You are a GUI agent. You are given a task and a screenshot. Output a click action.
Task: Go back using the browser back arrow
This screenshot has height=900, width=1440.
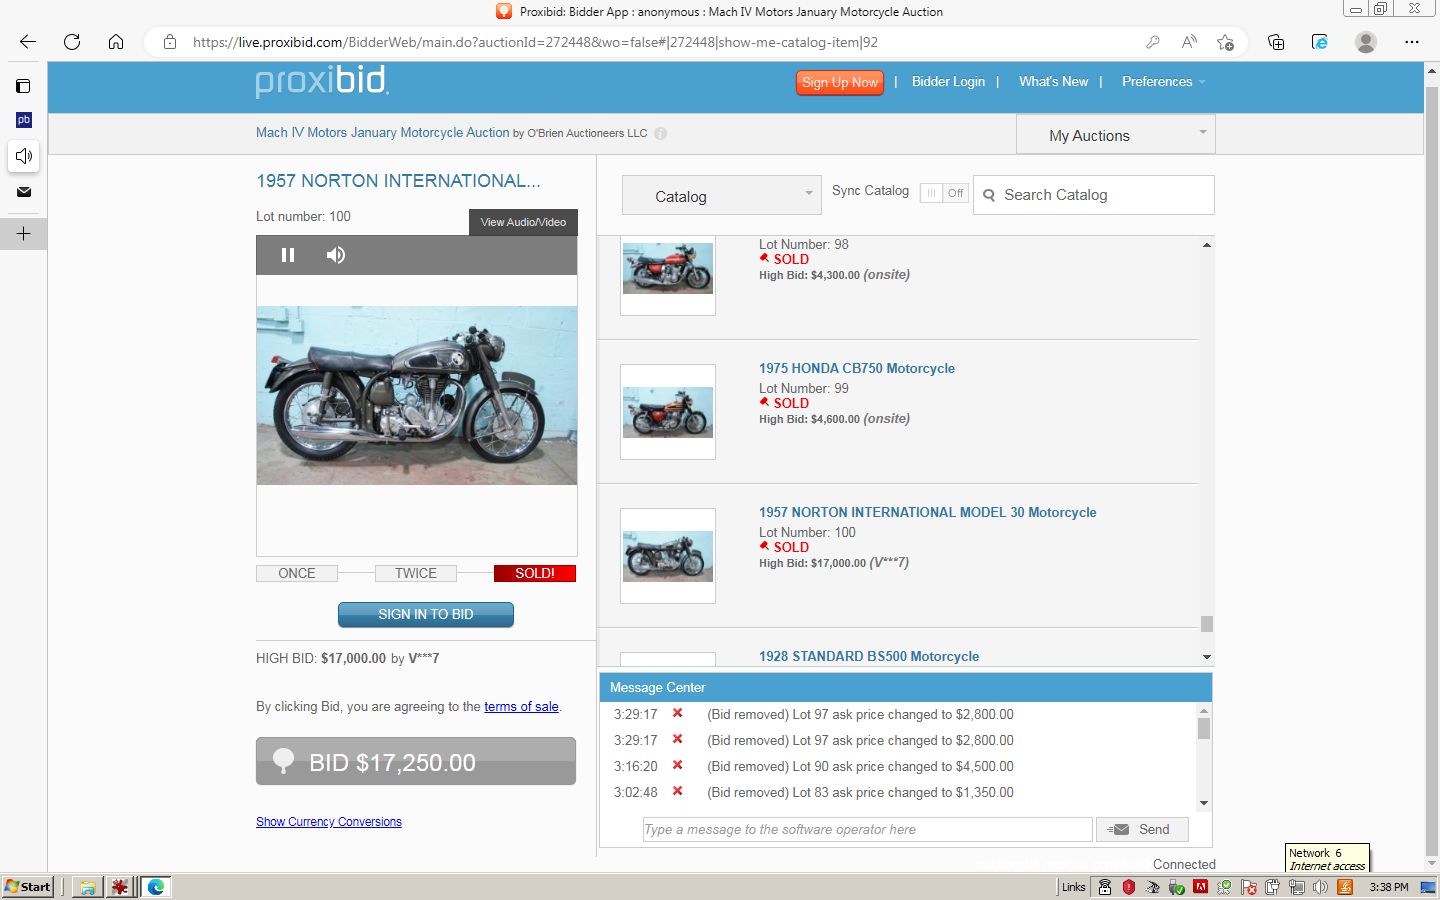click(x=28, y=42)
